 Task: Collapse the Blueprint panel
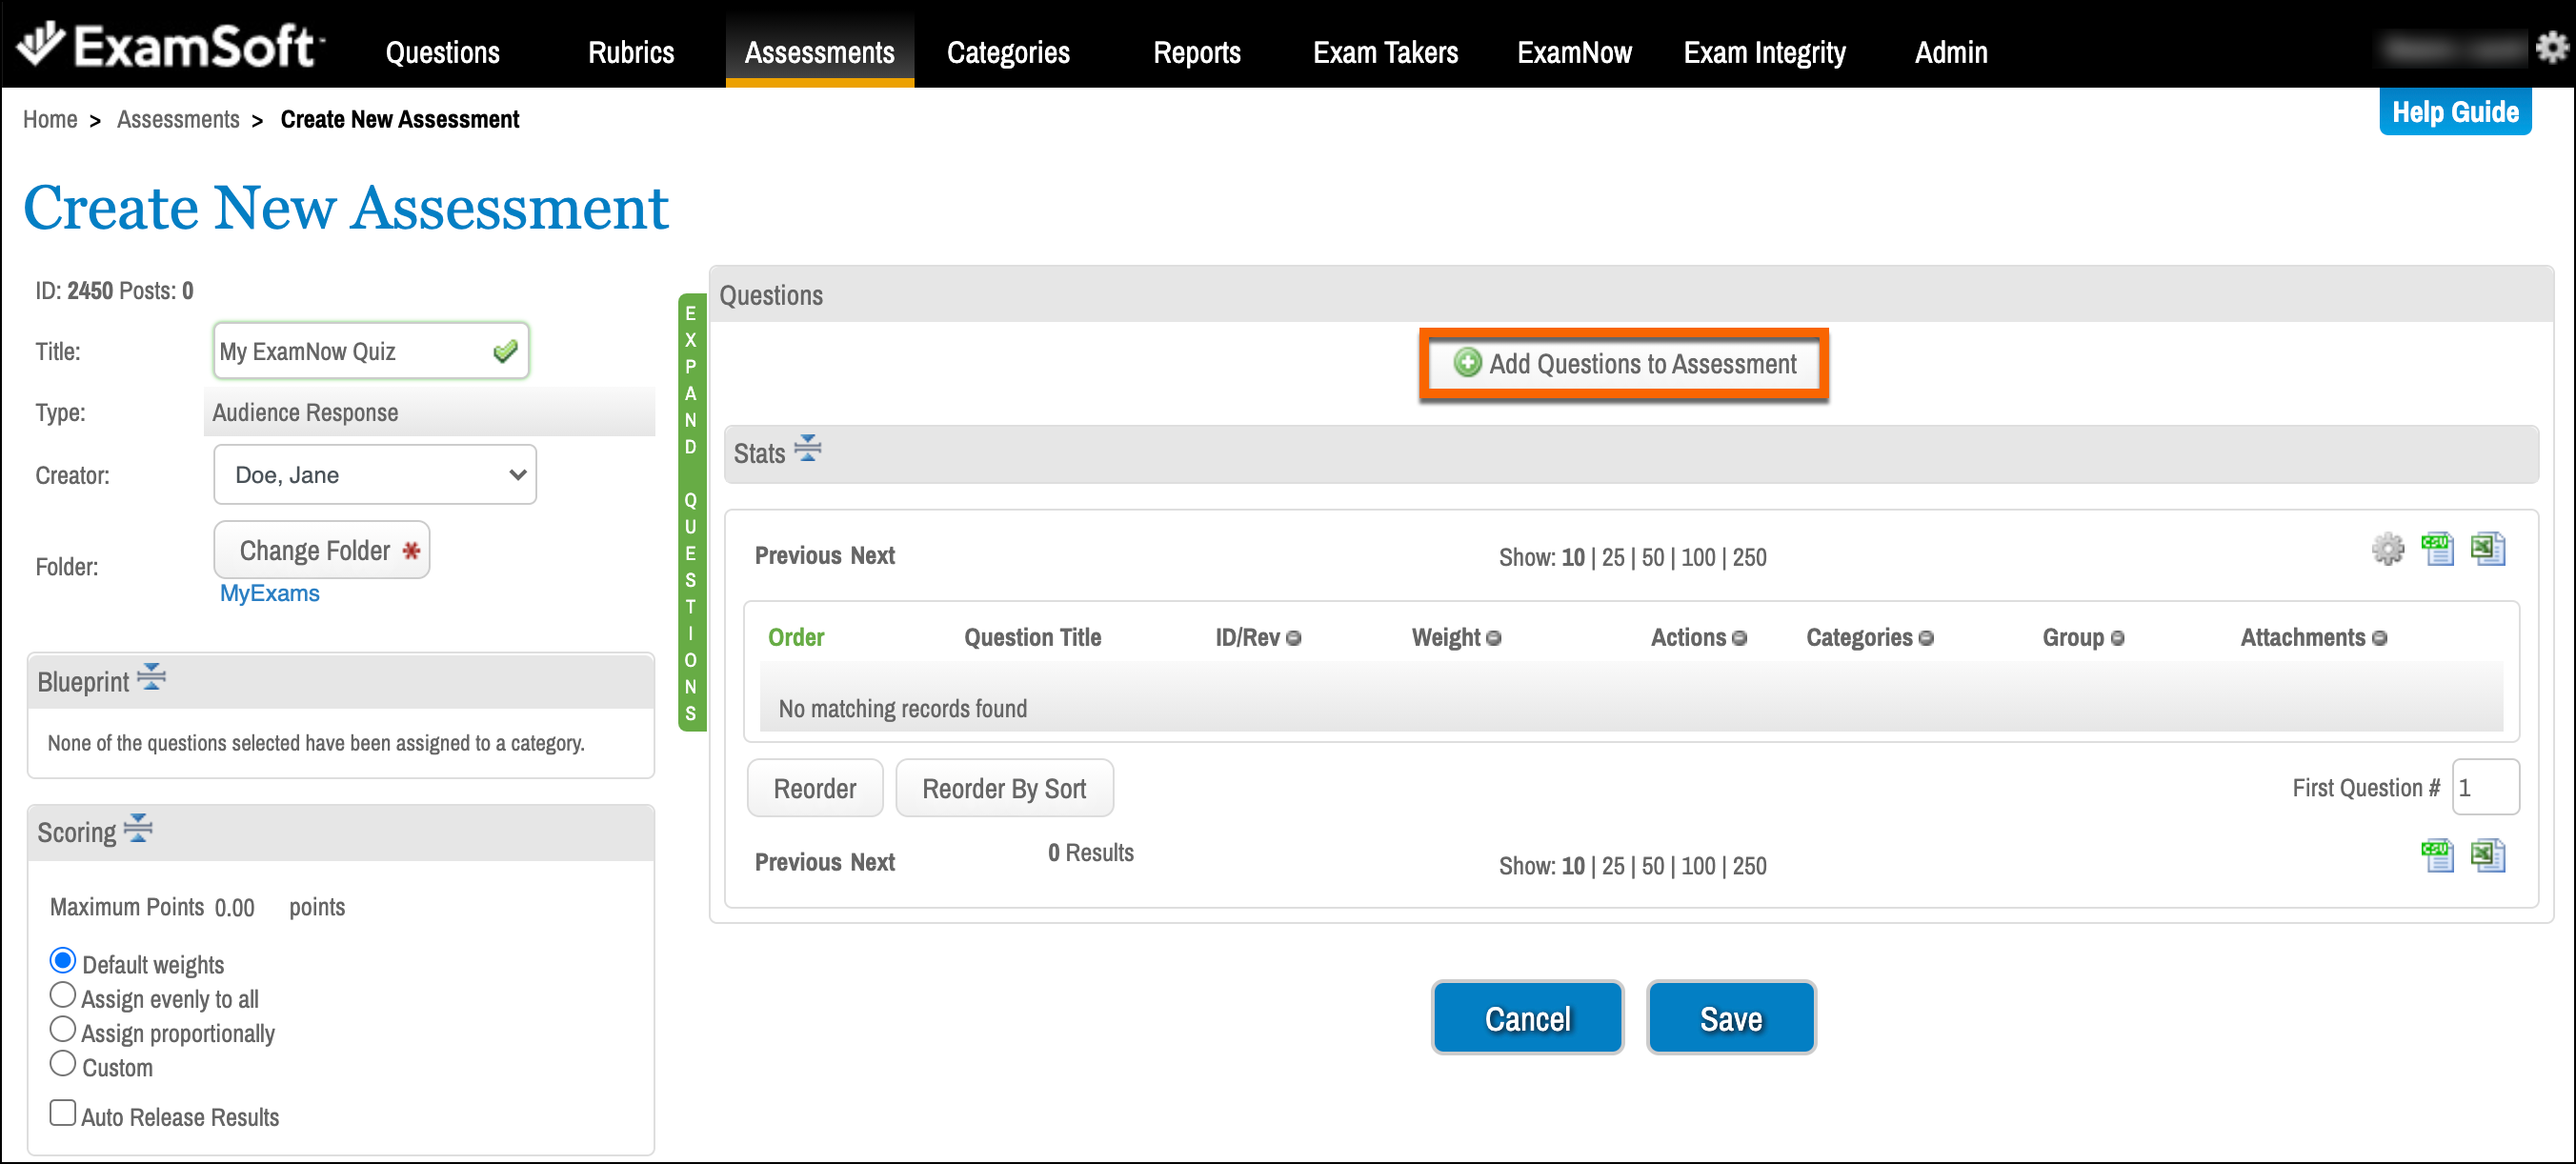[151, 678]
